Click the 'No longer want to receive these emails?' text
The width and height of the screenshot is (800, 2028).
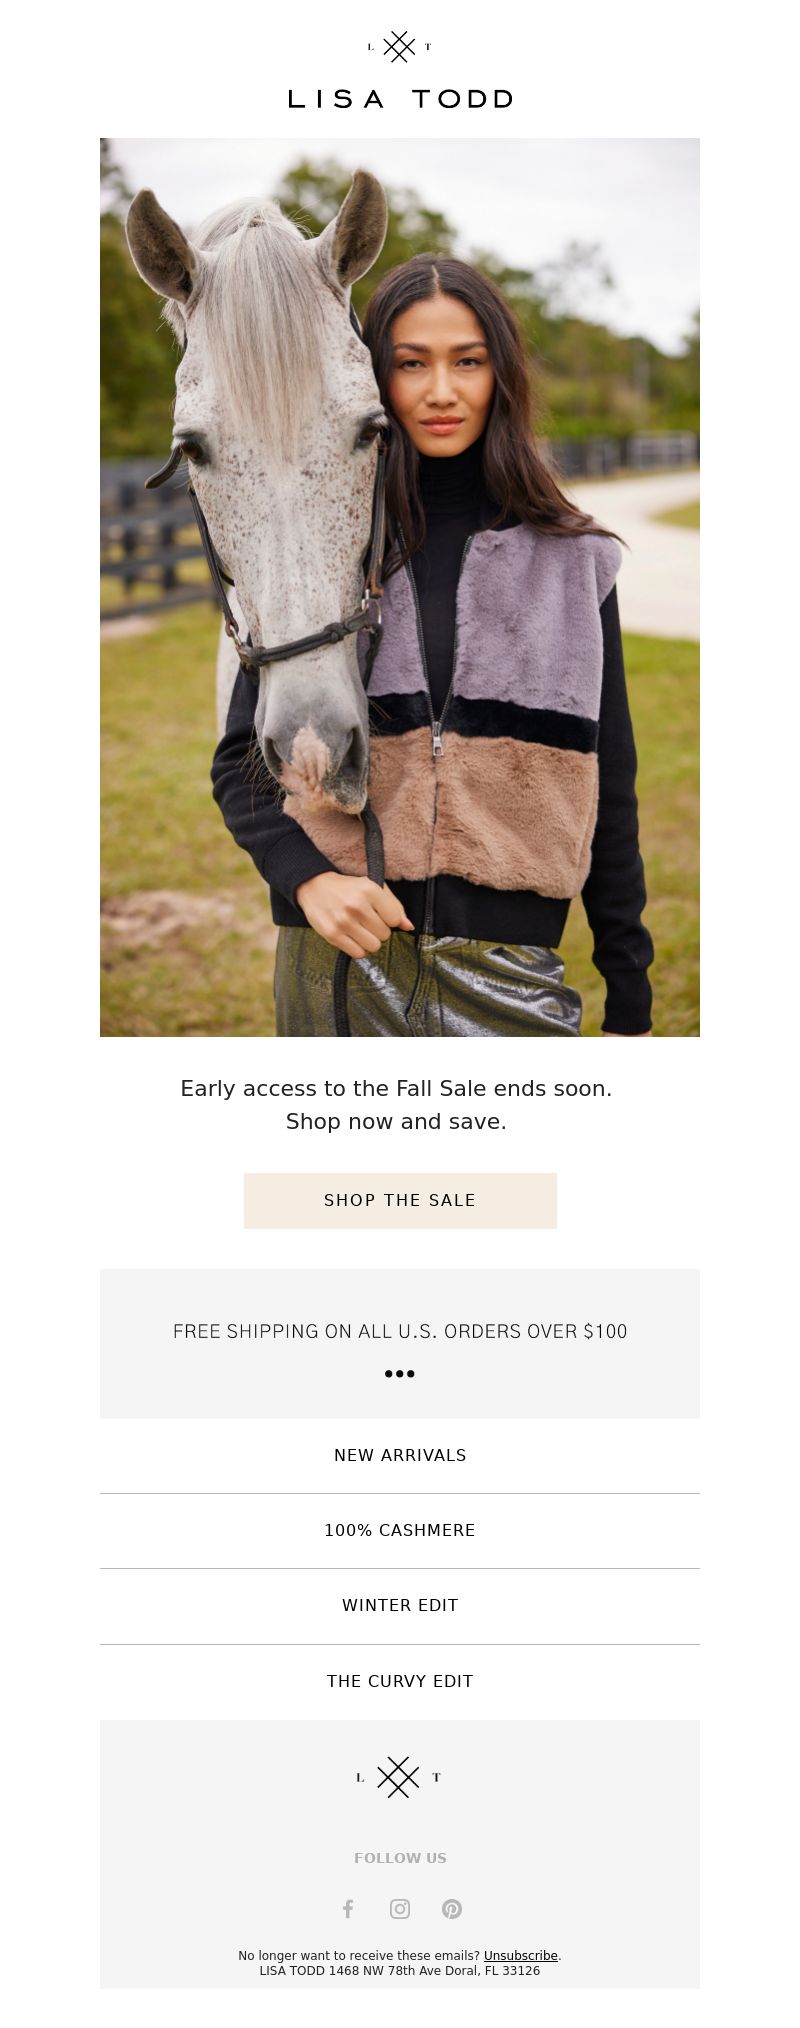click(359, 1955)
